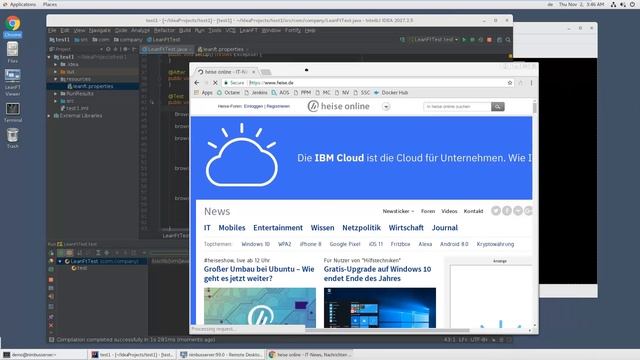Launch LeanFT Viewer from the desktop
640x360 pixels.
pos(13,82)
